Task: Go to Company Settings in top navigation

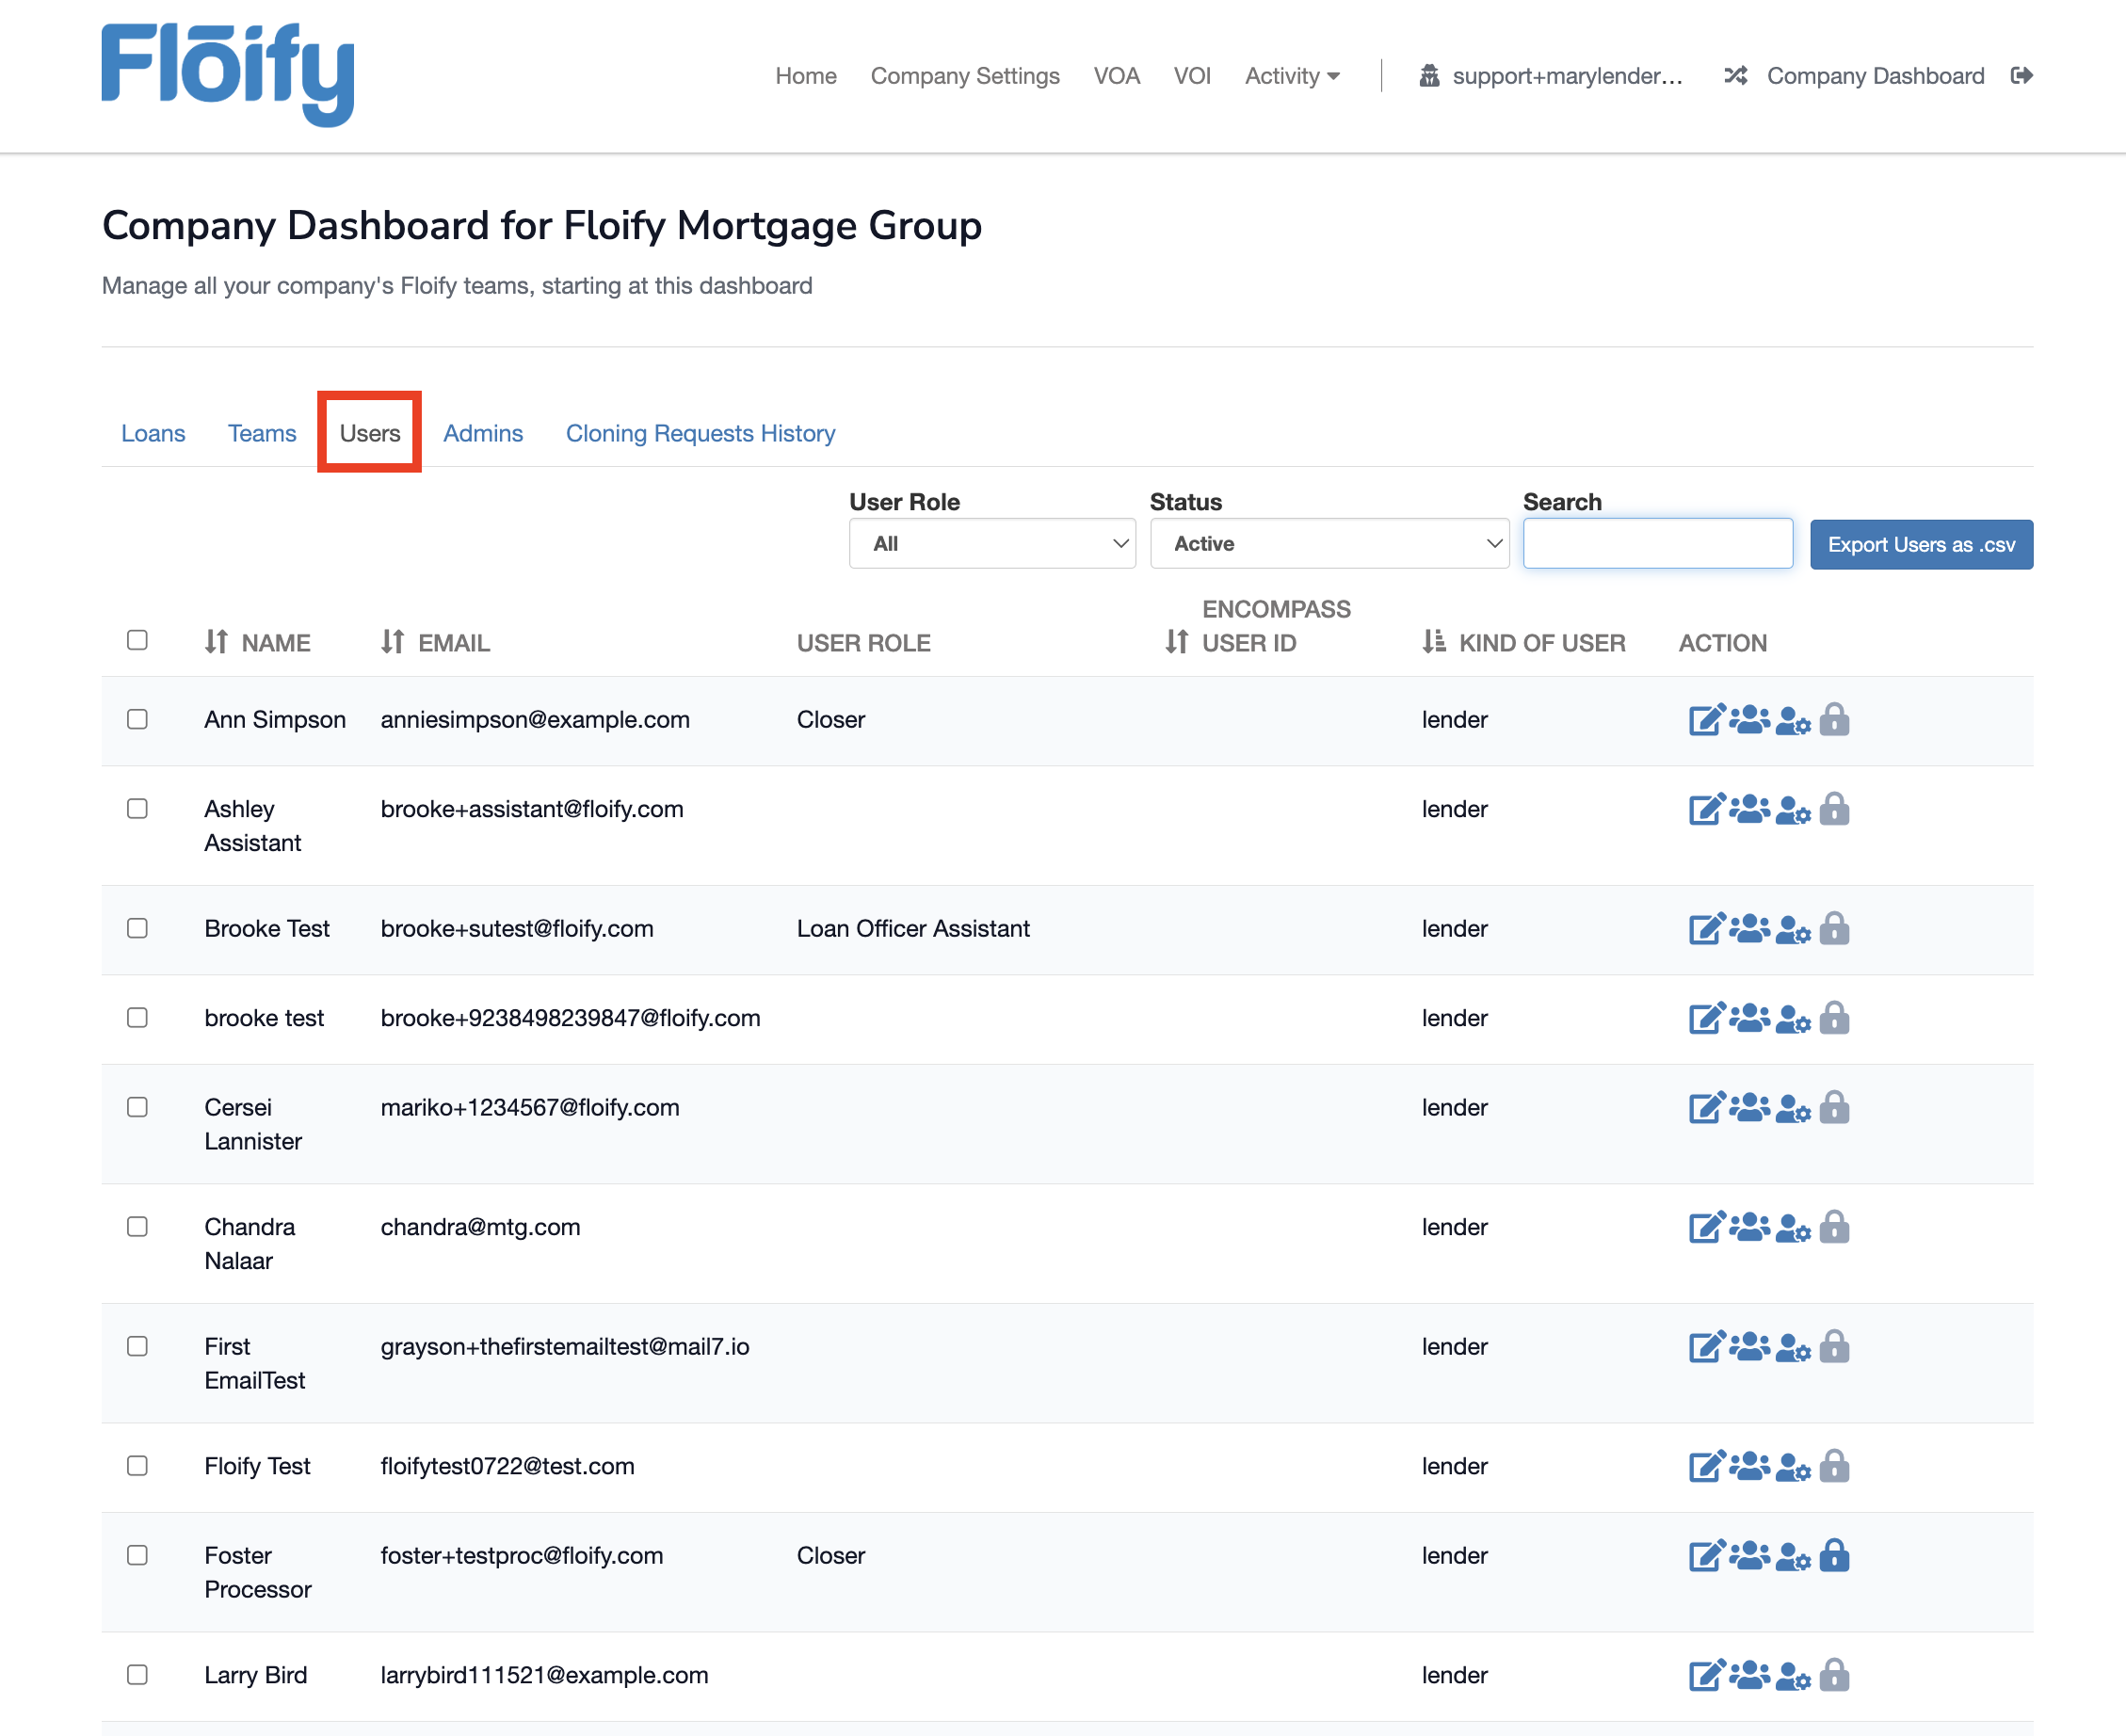Action: 964,76
